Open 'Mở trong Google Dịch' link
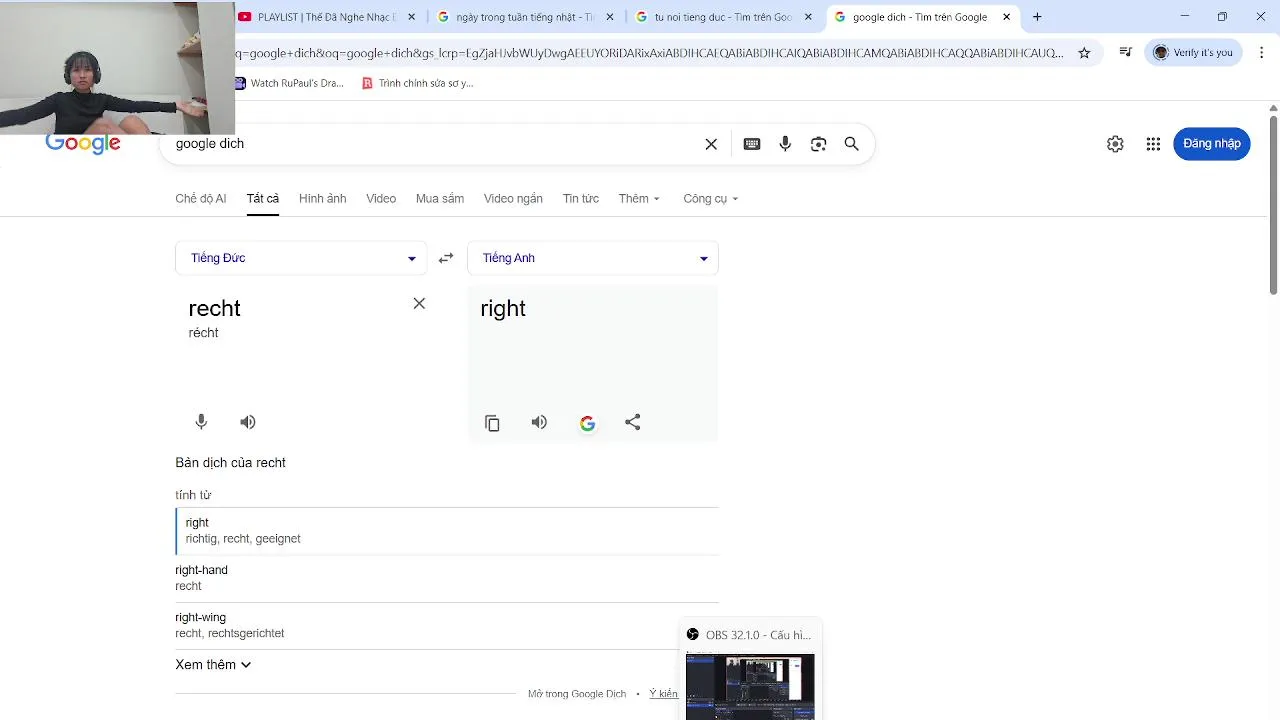1280x720 pixels. (577, 694)
